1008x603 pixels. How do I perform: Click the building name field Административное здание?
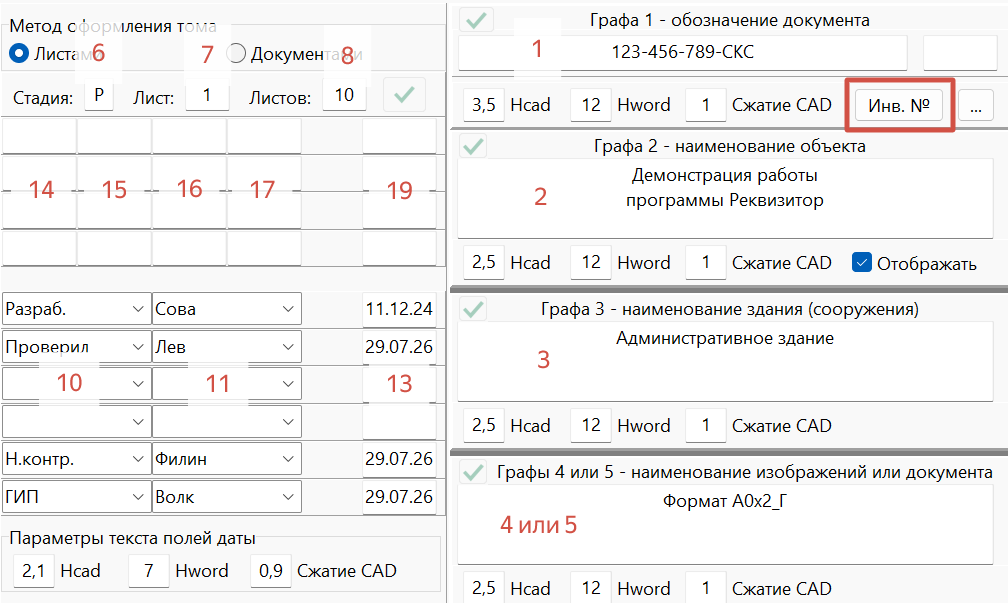pos(725,361)
